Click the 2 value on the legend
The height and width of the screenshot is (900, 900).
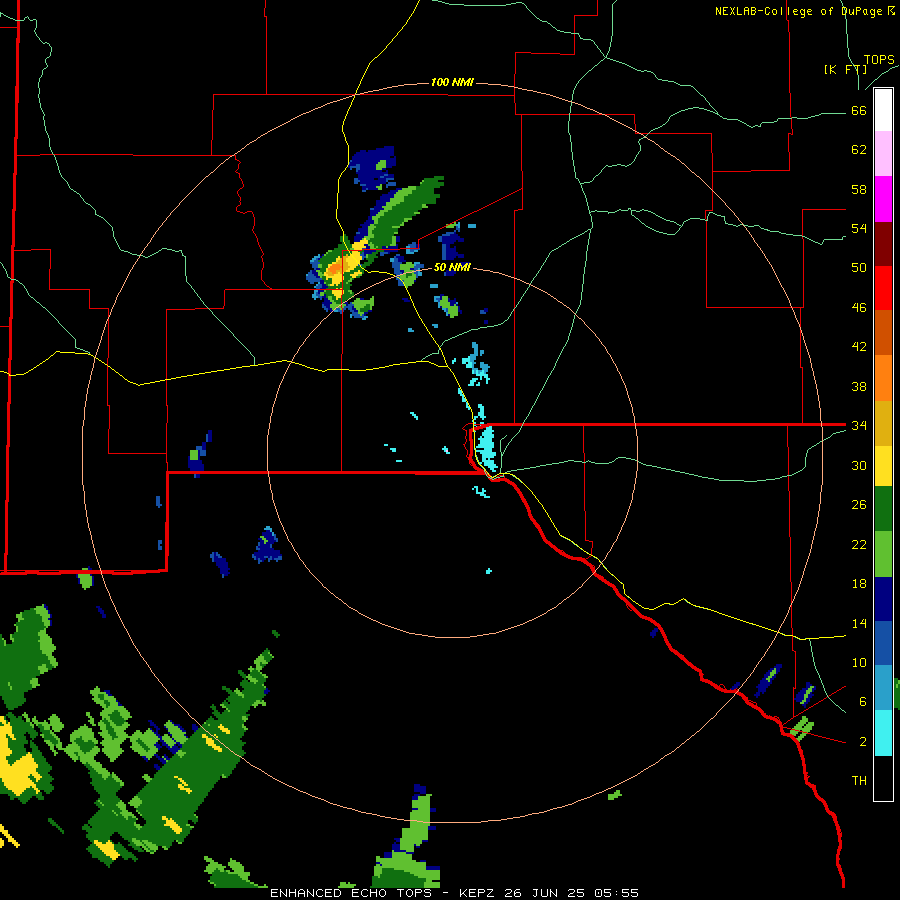click(863, 741)
